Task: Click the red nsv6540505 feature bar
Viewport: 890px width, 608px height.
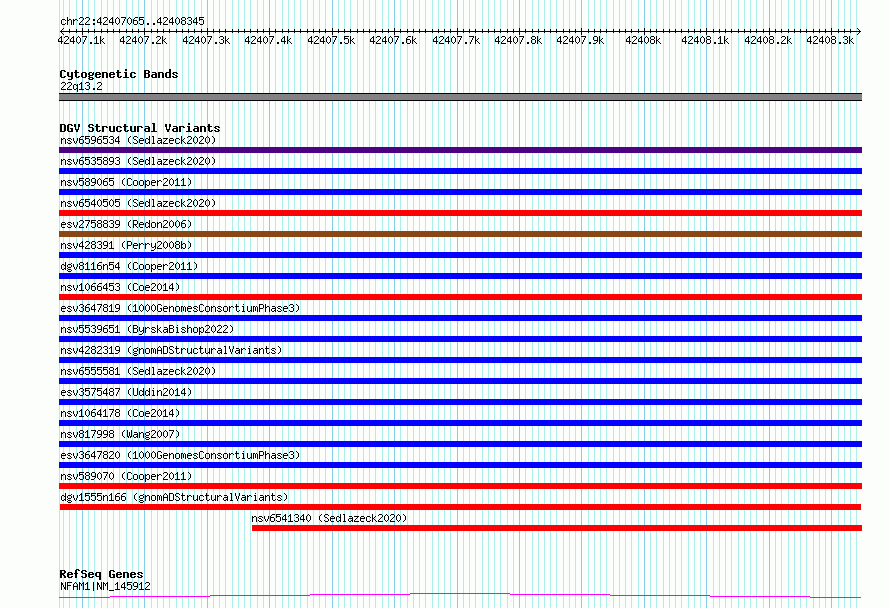Action: point(460,213)
